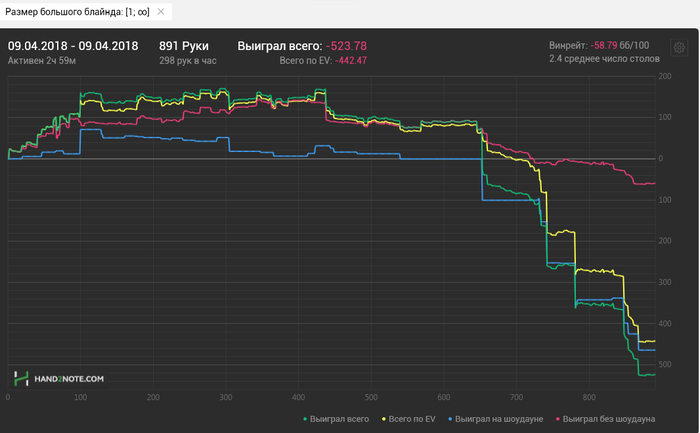Click the EV total value -442.47
The image size is (700, 433).
(351, 61)
